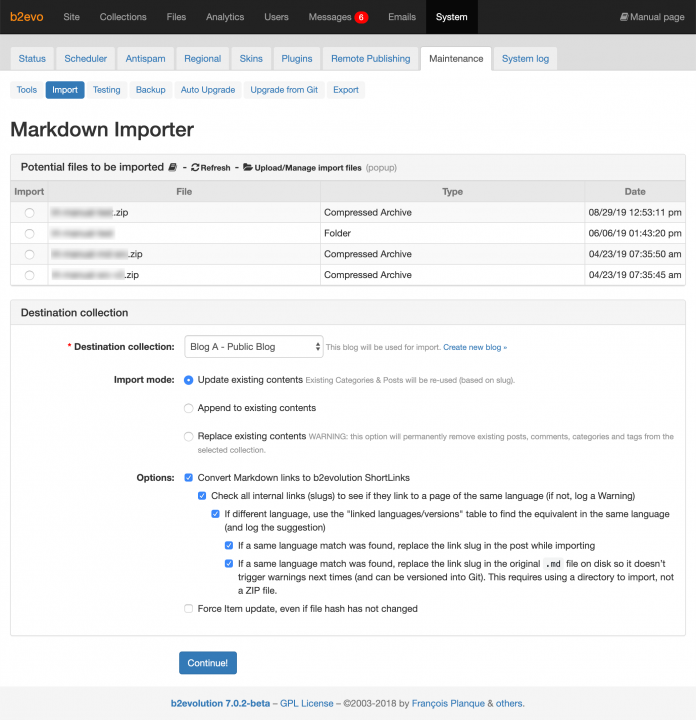Screen dimensions: 696x720
Task: Switch to the Scheduler tab
Action: click(x=85, y=59)
